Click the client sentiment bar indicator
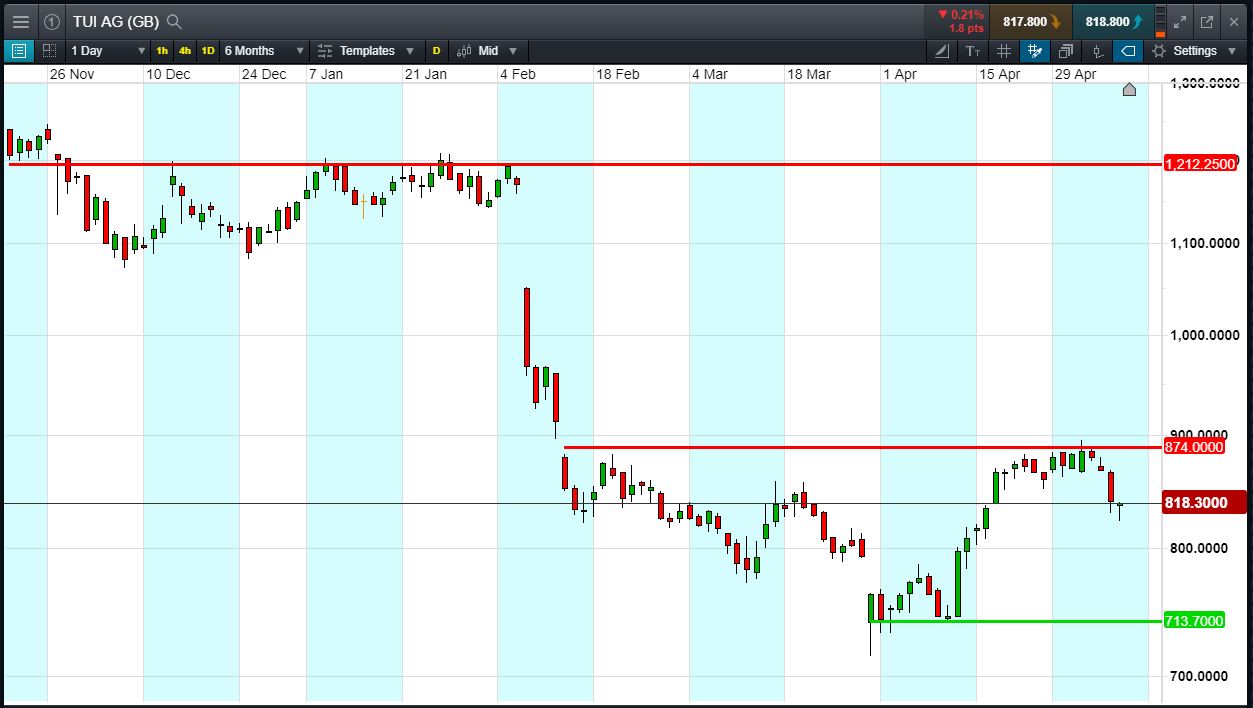The width and height of the screenshot is (1253, 708). [x=1160, y=21]
